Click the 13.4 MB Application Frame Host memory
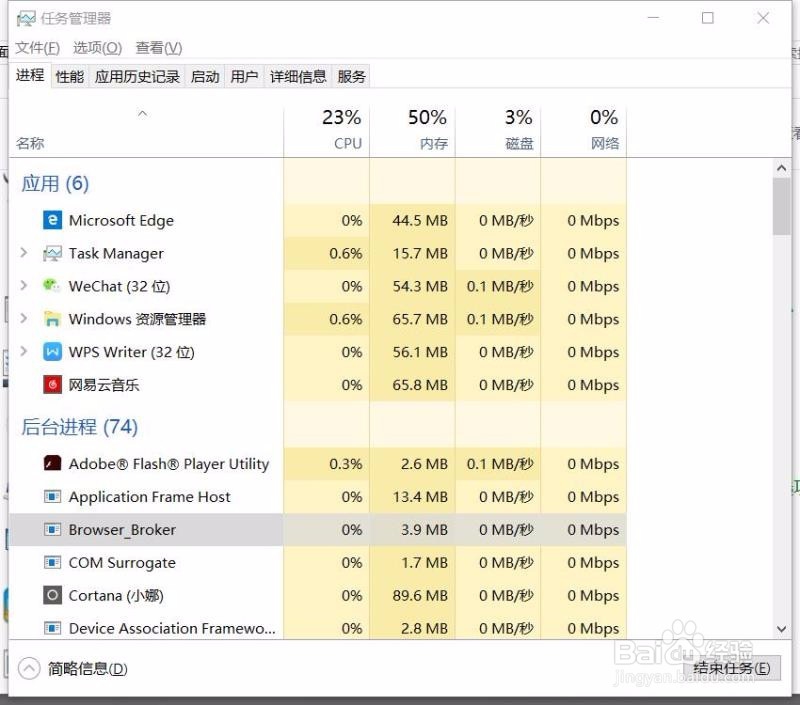The height and width of the screenshot is (705, 800). 420,497
